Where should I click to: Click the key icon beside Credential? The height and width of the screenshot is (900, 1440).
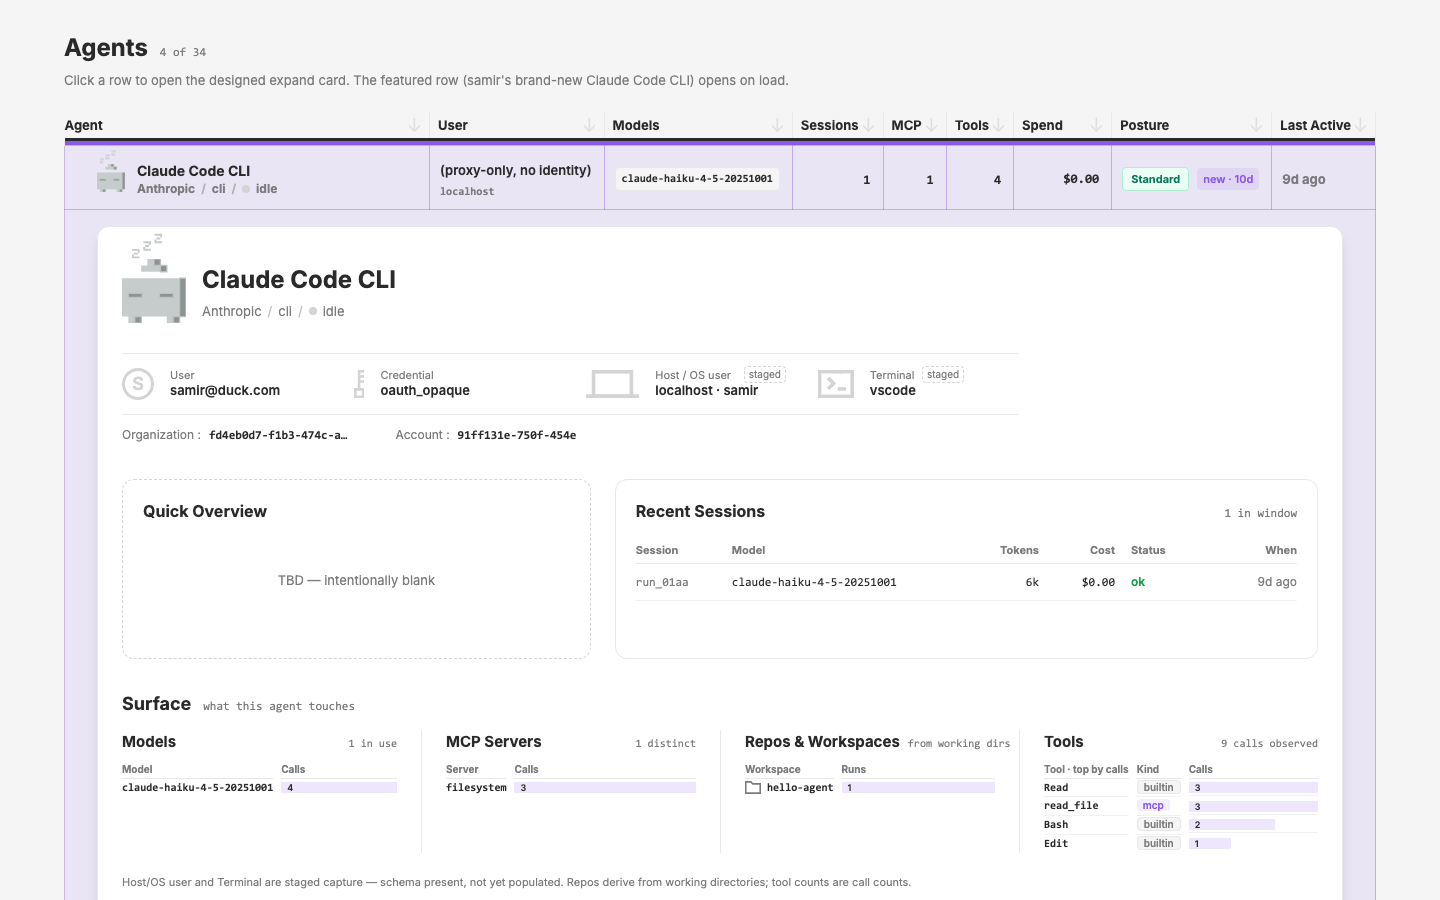(359, 384)
